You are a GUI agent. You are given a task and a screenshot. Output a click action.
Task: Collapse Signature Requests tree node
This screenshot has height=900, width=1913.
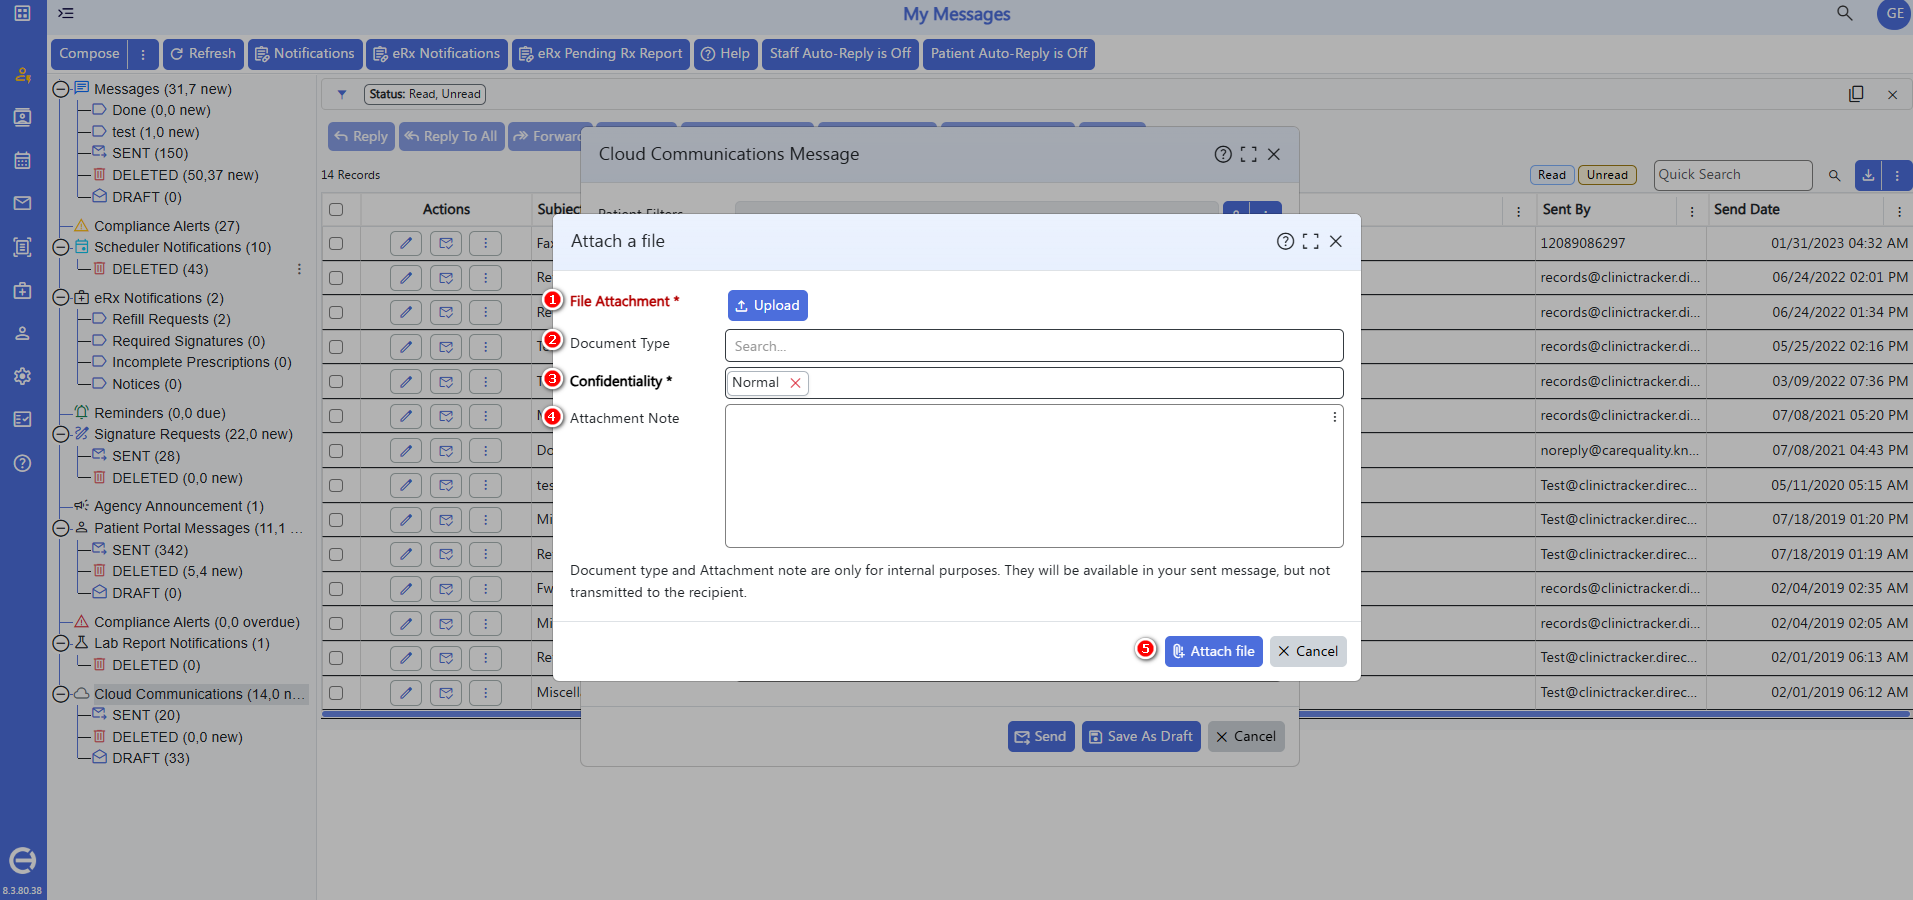61,434
